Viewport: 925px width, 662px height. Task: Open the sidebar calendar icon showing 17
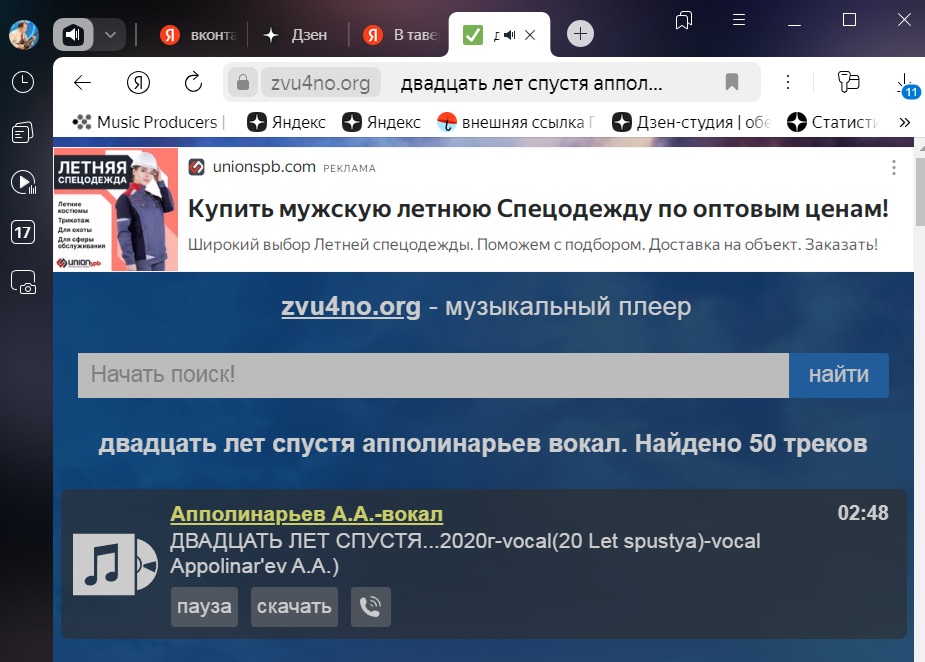(x=23, y=232)
